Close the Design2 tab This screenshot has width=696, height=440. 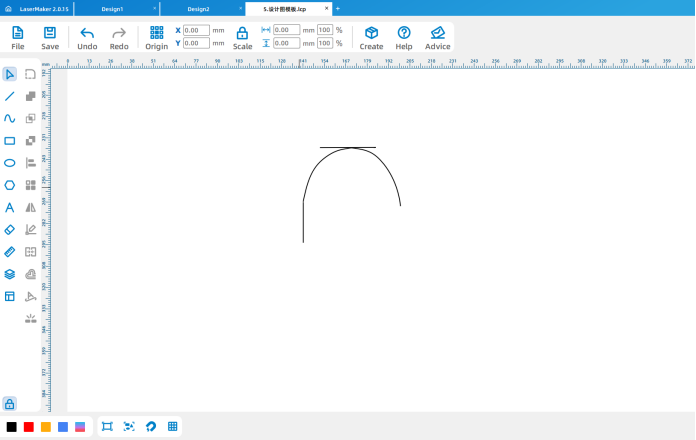tap(241, 8)
